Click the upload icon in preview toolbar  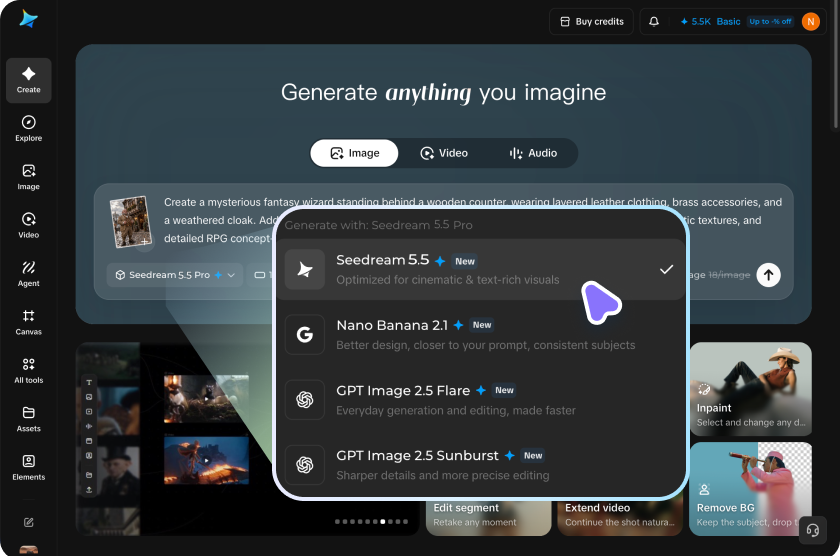point(89,490)
